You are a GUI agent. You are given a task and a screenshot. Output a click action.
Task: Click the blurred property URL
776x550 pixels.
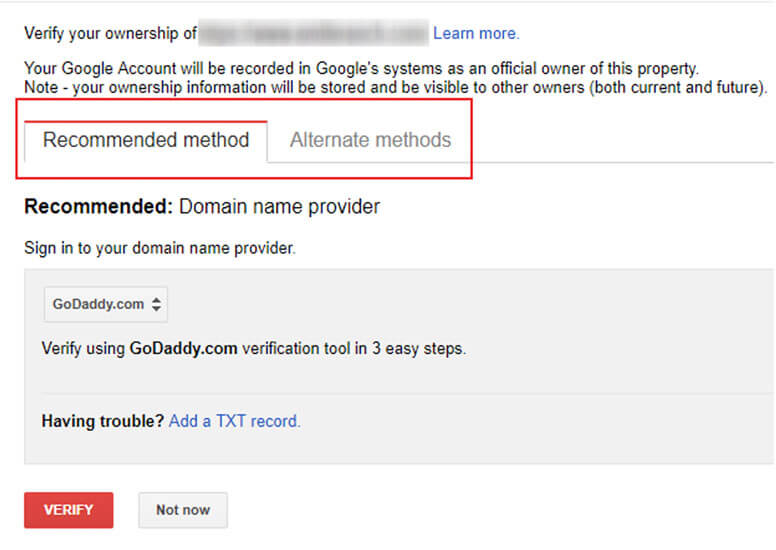coord(314,33)
